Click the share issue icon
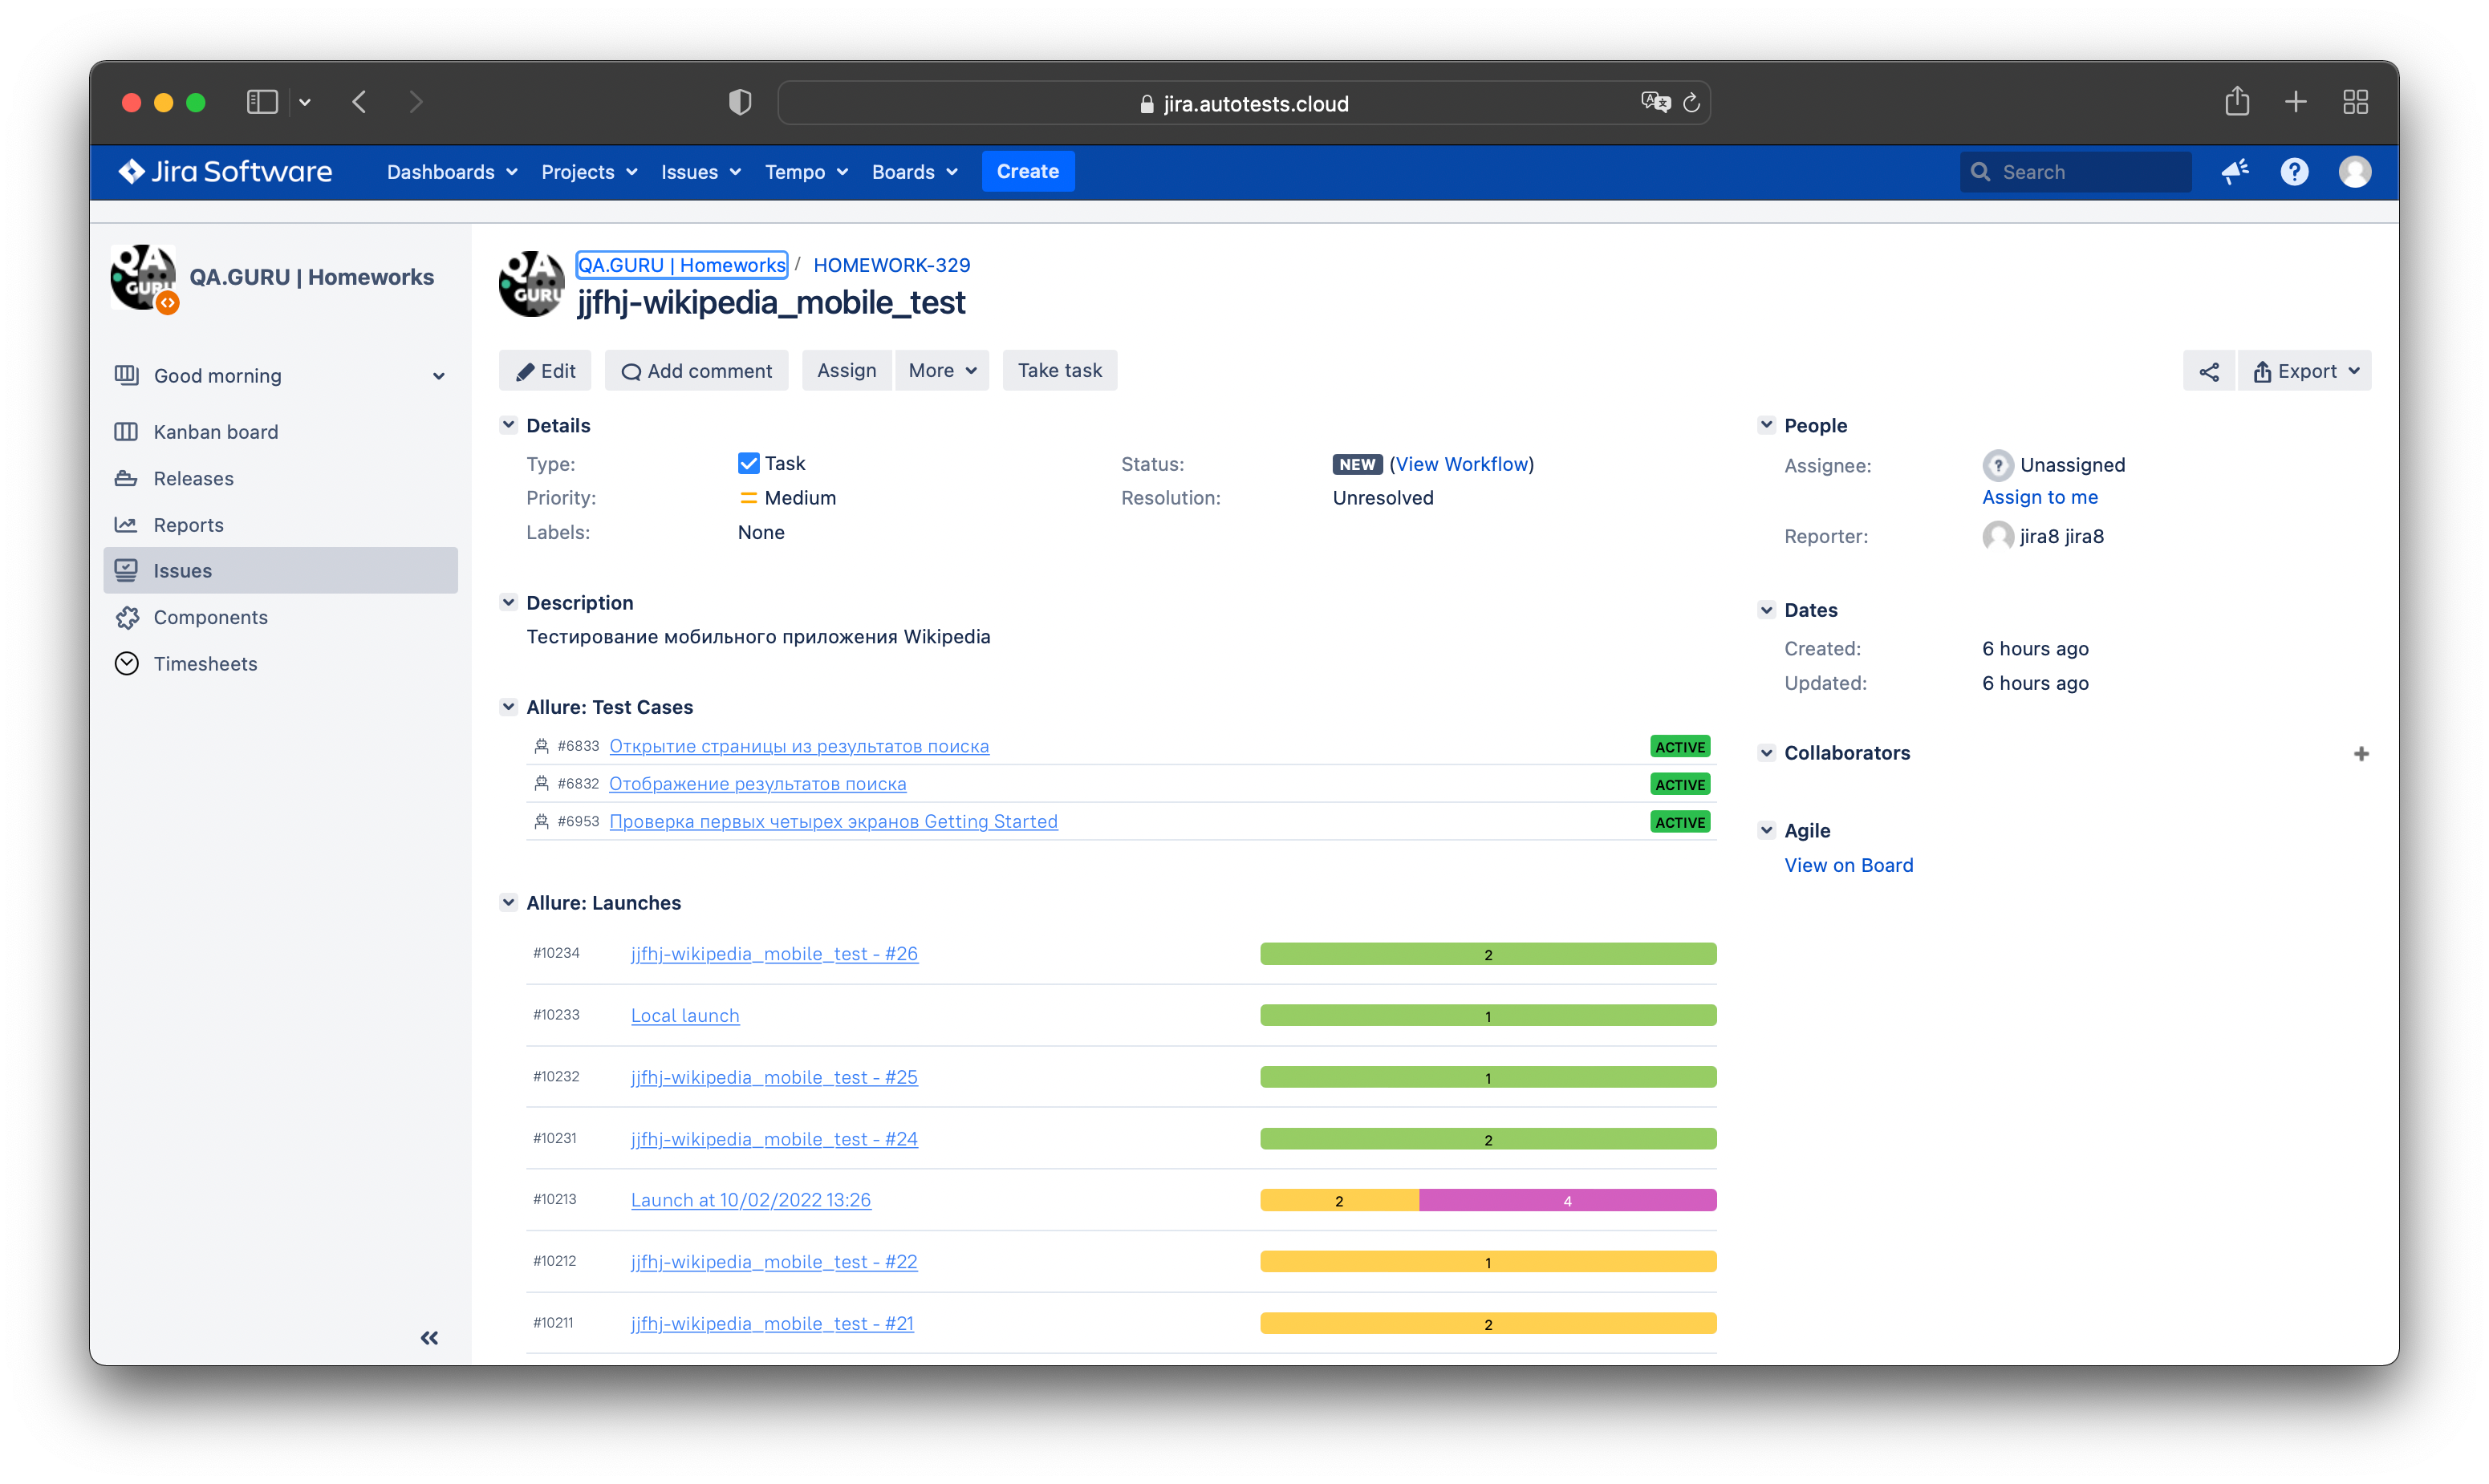The image size is (2489, 1484). point(2208,371)
